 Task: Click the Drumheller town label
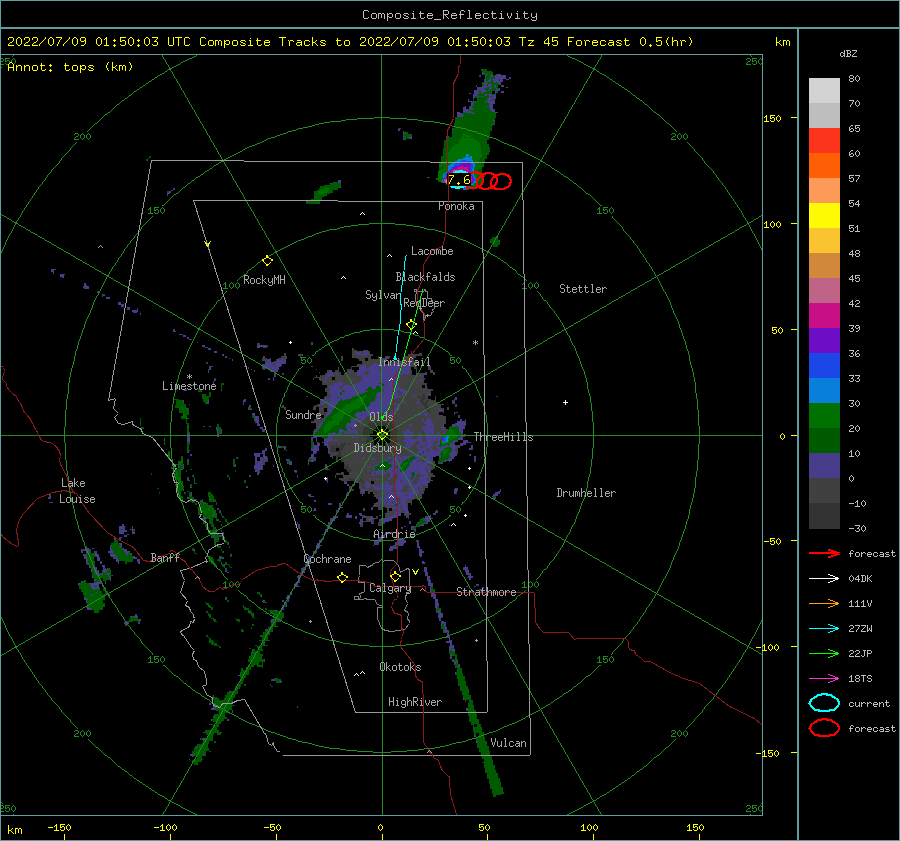pyautogui.click(x=586, y=493)
